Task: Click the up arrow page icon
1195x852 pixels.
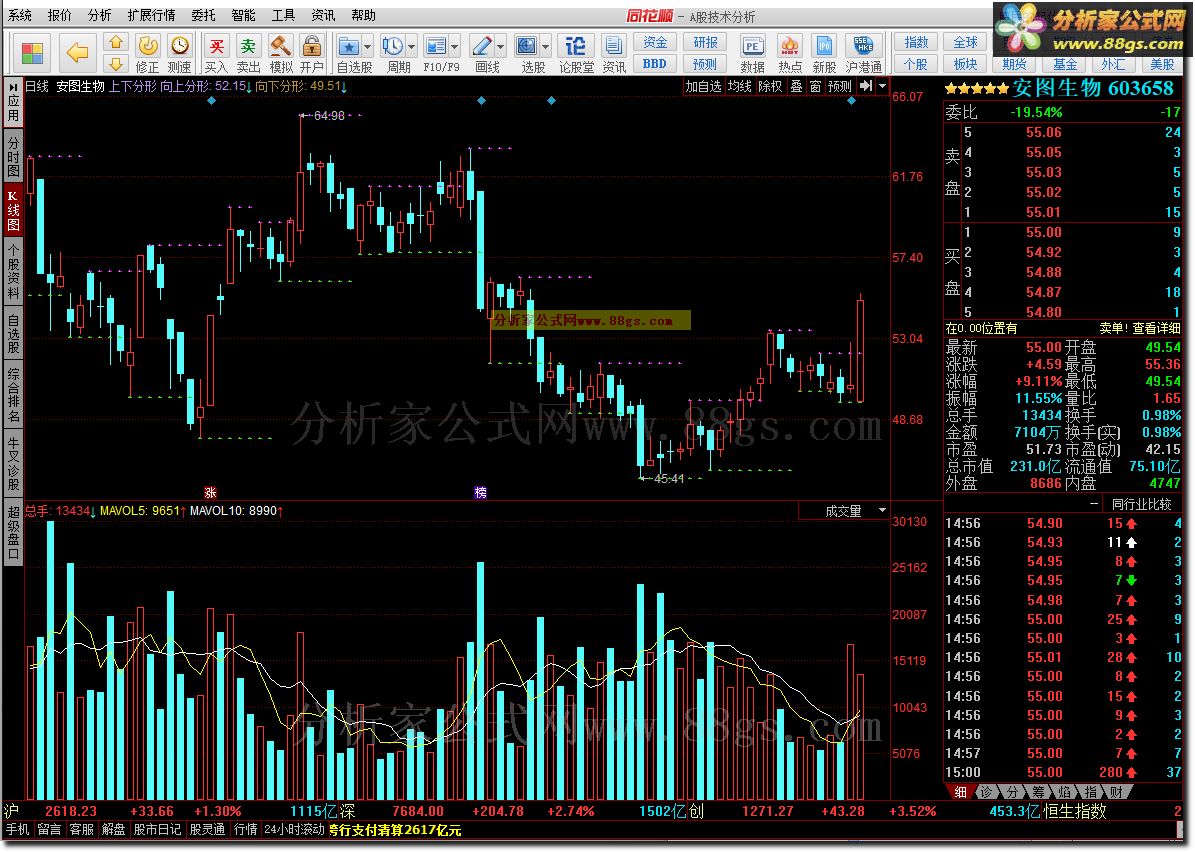Action: point(116,42)
